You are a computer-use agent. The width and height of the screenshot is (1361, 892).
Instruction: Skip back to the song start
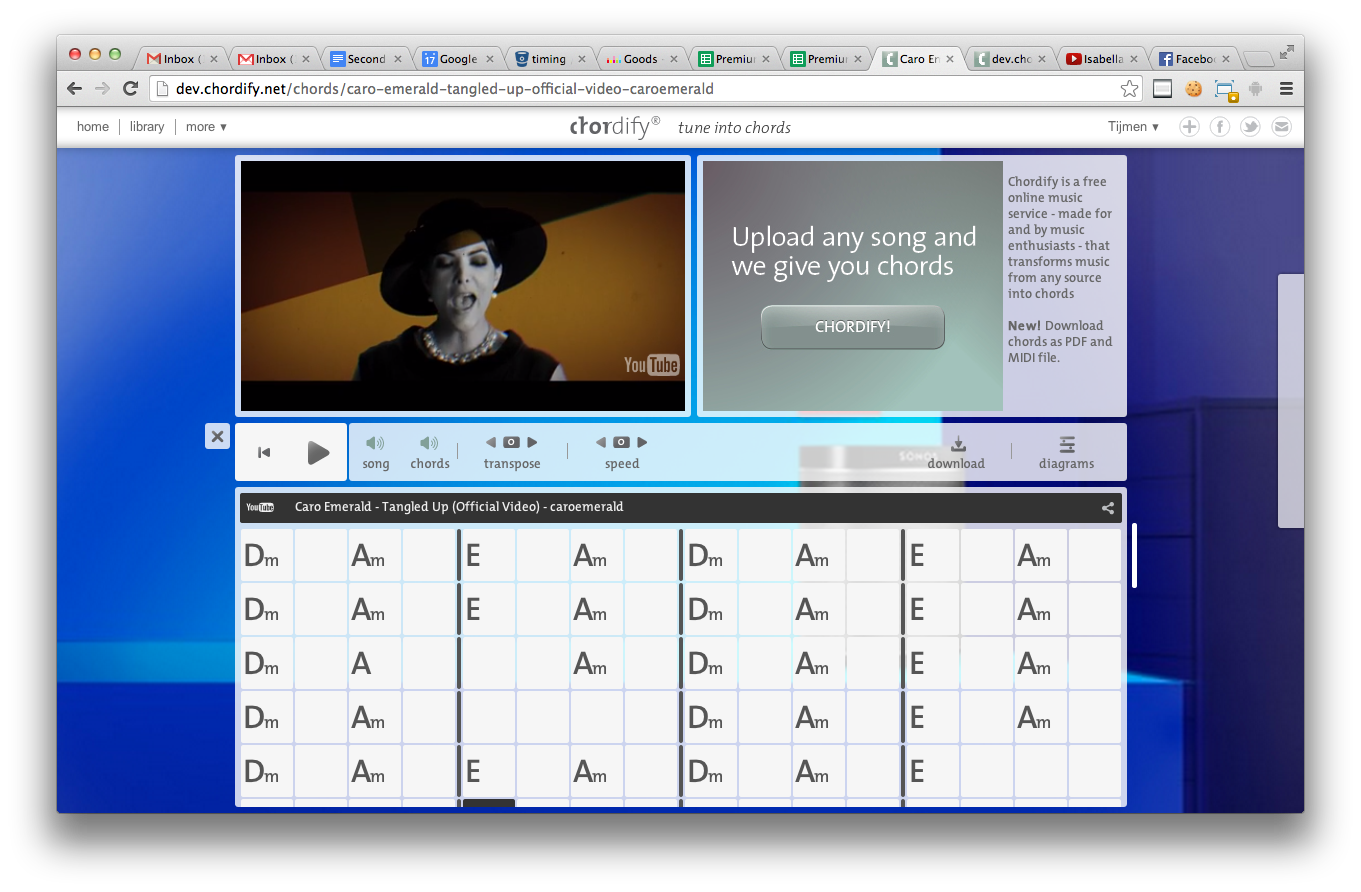[x=264, y=453]
